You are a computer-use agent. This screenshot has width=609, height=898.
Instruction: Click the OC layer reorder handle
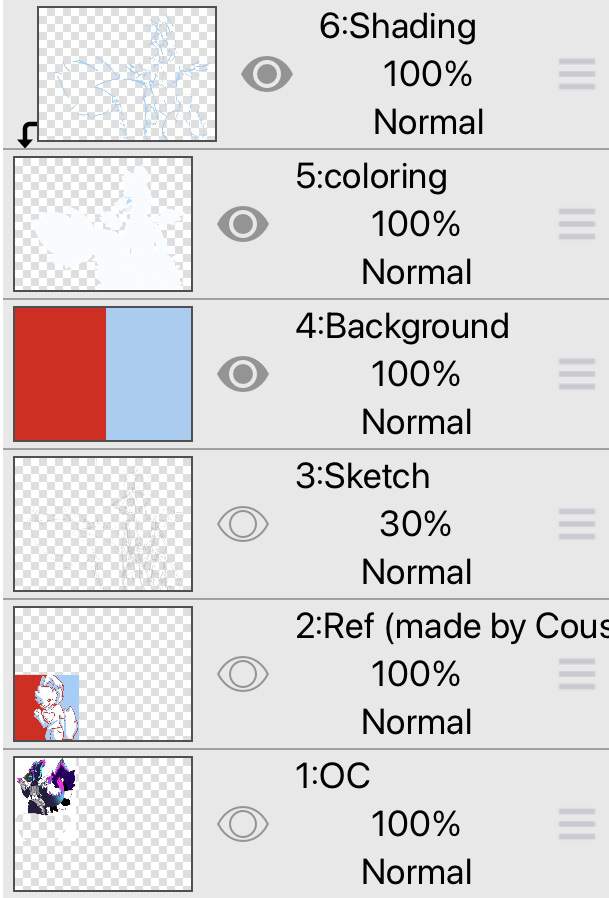pos(577,824)
